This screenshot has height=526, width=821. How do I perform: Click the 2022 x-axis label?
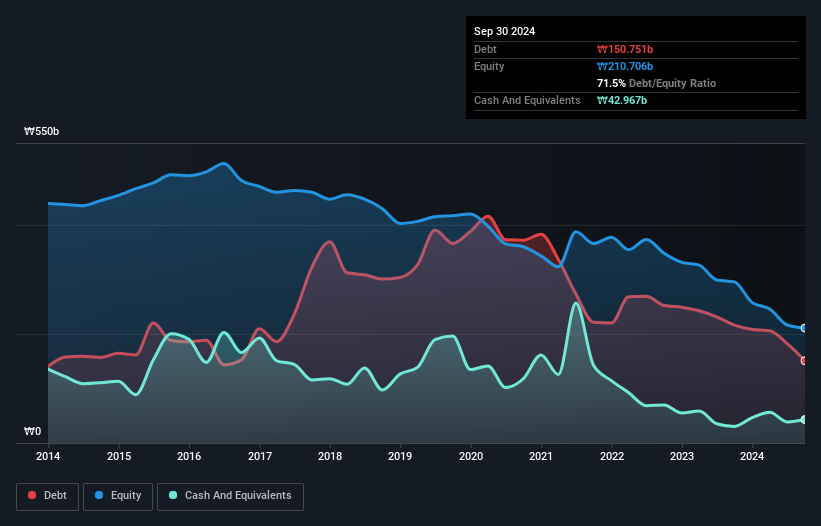612,456
